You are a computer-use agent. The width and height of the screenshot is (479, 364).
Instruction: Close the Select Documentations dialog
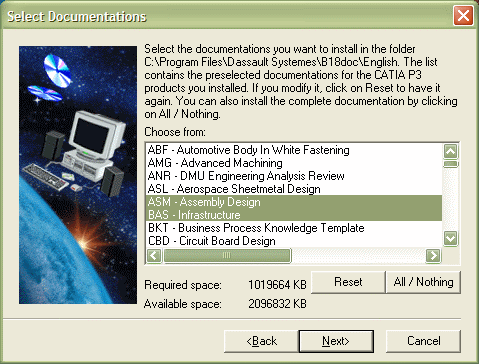[463, 15]
